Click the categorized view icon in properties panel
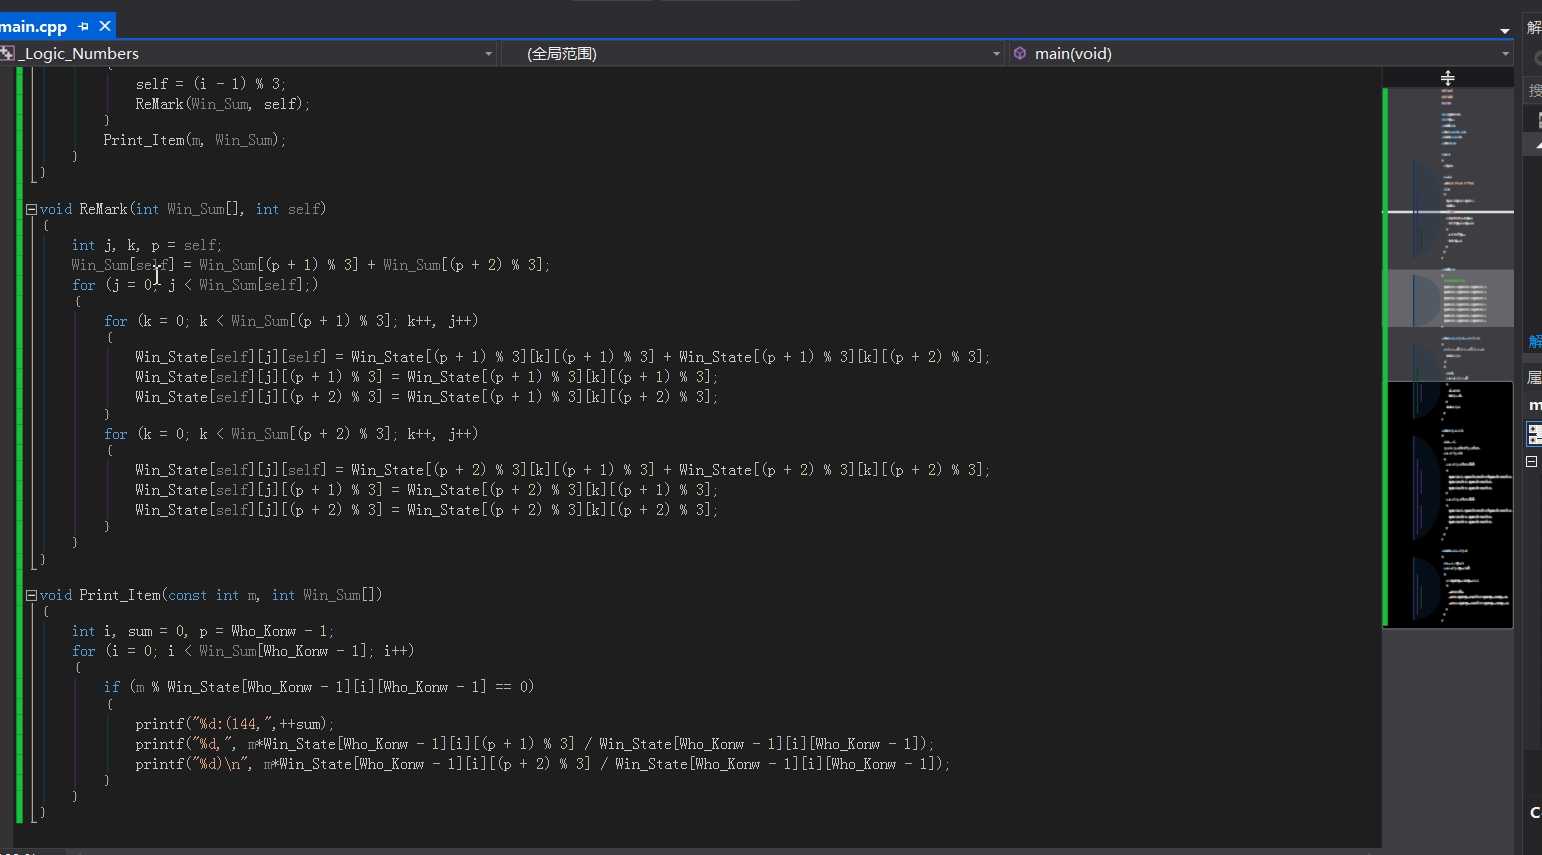 click(x=1534, y=433)
